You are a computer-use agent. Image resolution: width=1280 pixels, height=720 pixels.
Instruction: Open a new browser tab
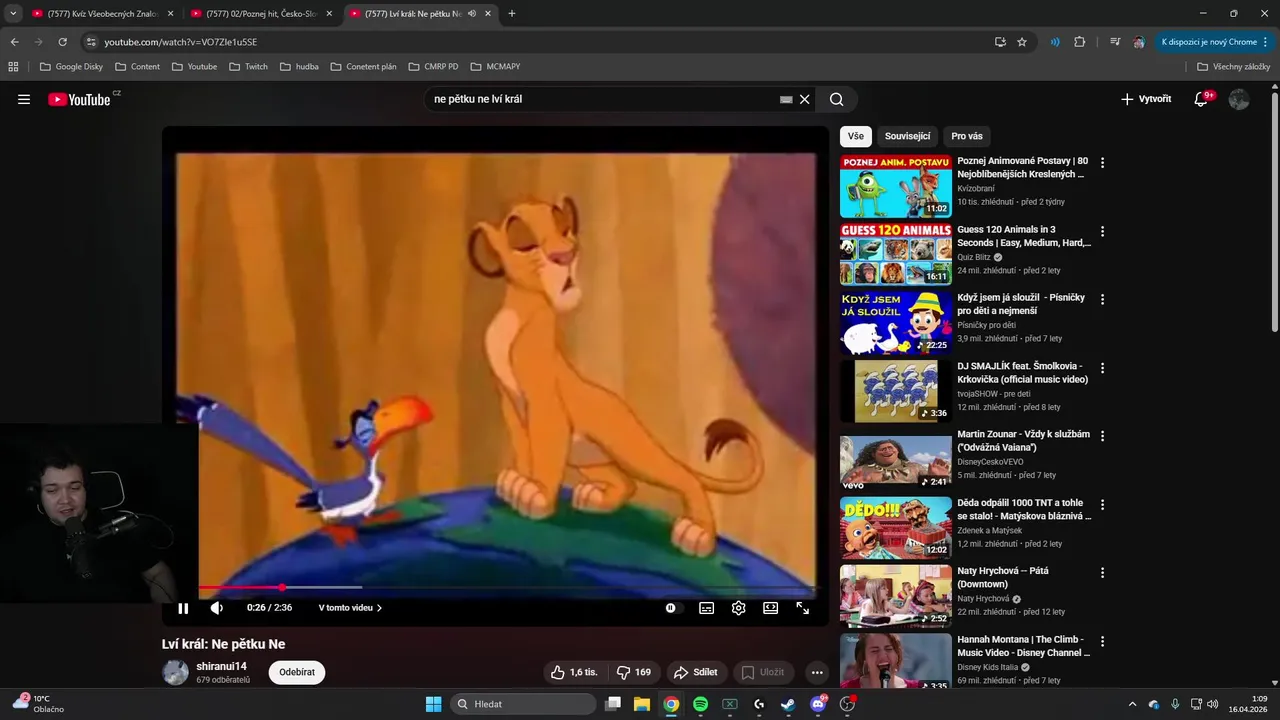pyautogui.click(x=512, y=14)
